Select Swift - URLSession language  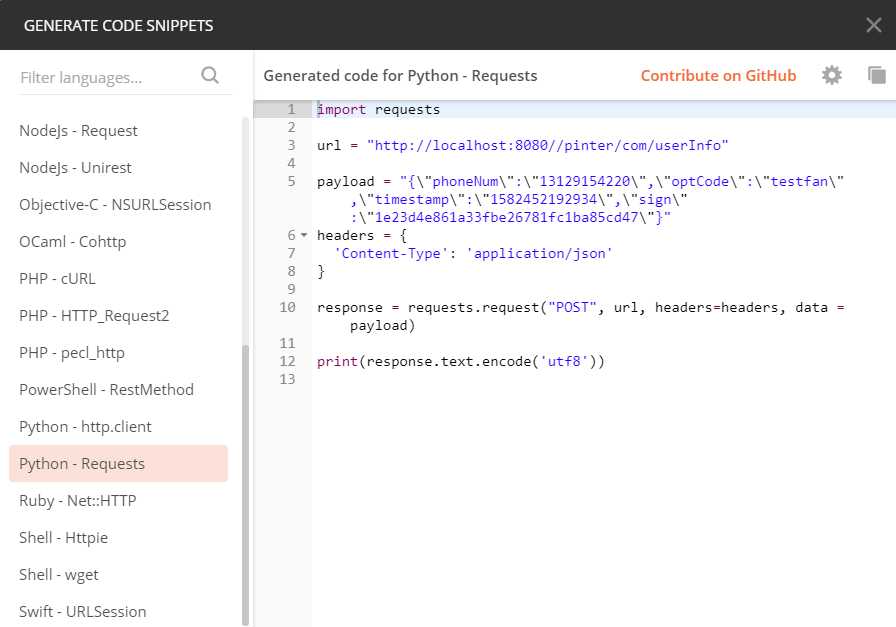(x=83, y=612)
